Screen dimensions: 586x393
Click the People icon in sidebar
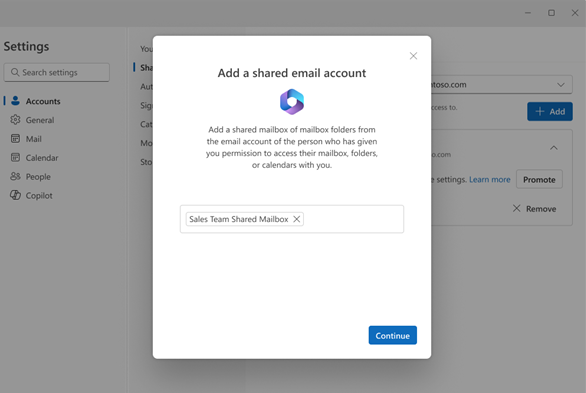coord(15,176)
